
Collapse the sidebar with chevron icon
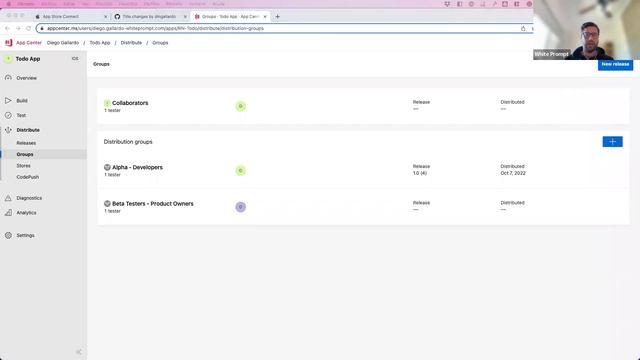79,352
